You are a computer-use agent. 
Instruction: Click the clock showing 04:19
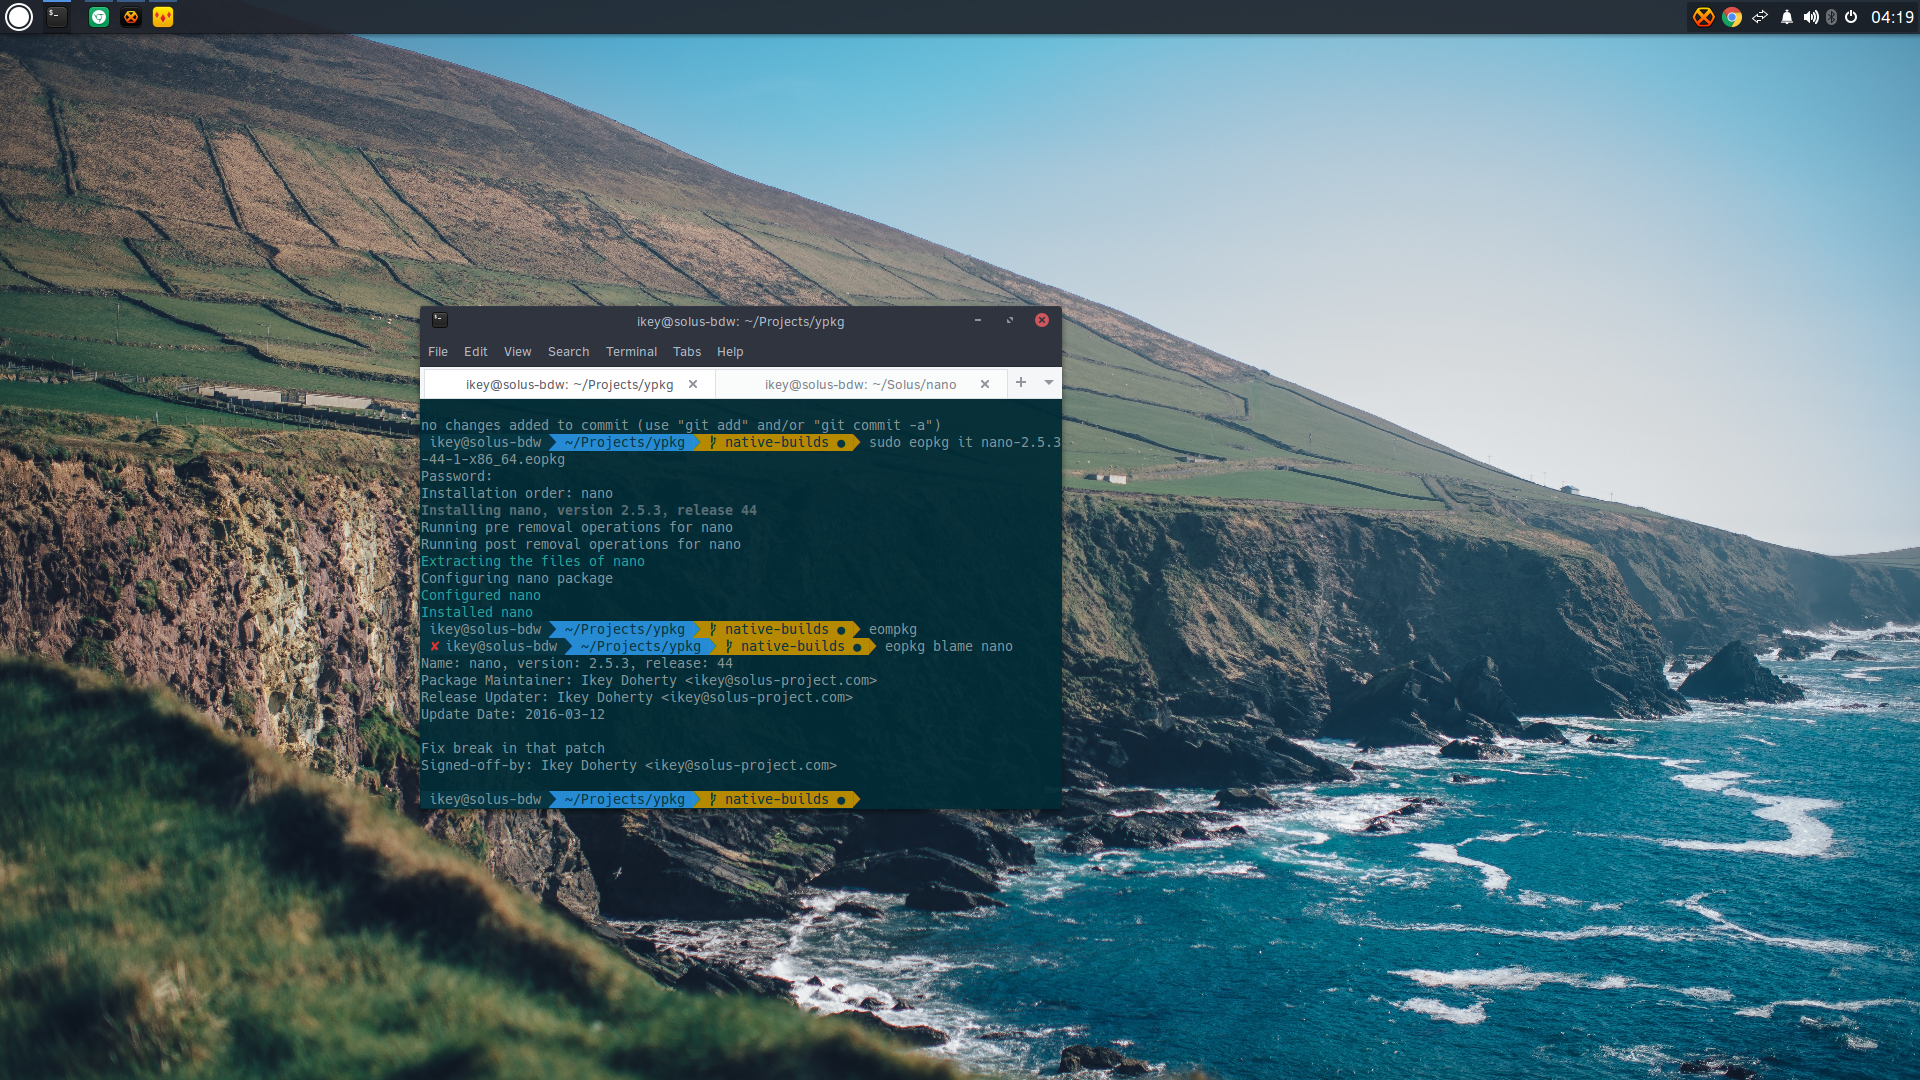1892,17
